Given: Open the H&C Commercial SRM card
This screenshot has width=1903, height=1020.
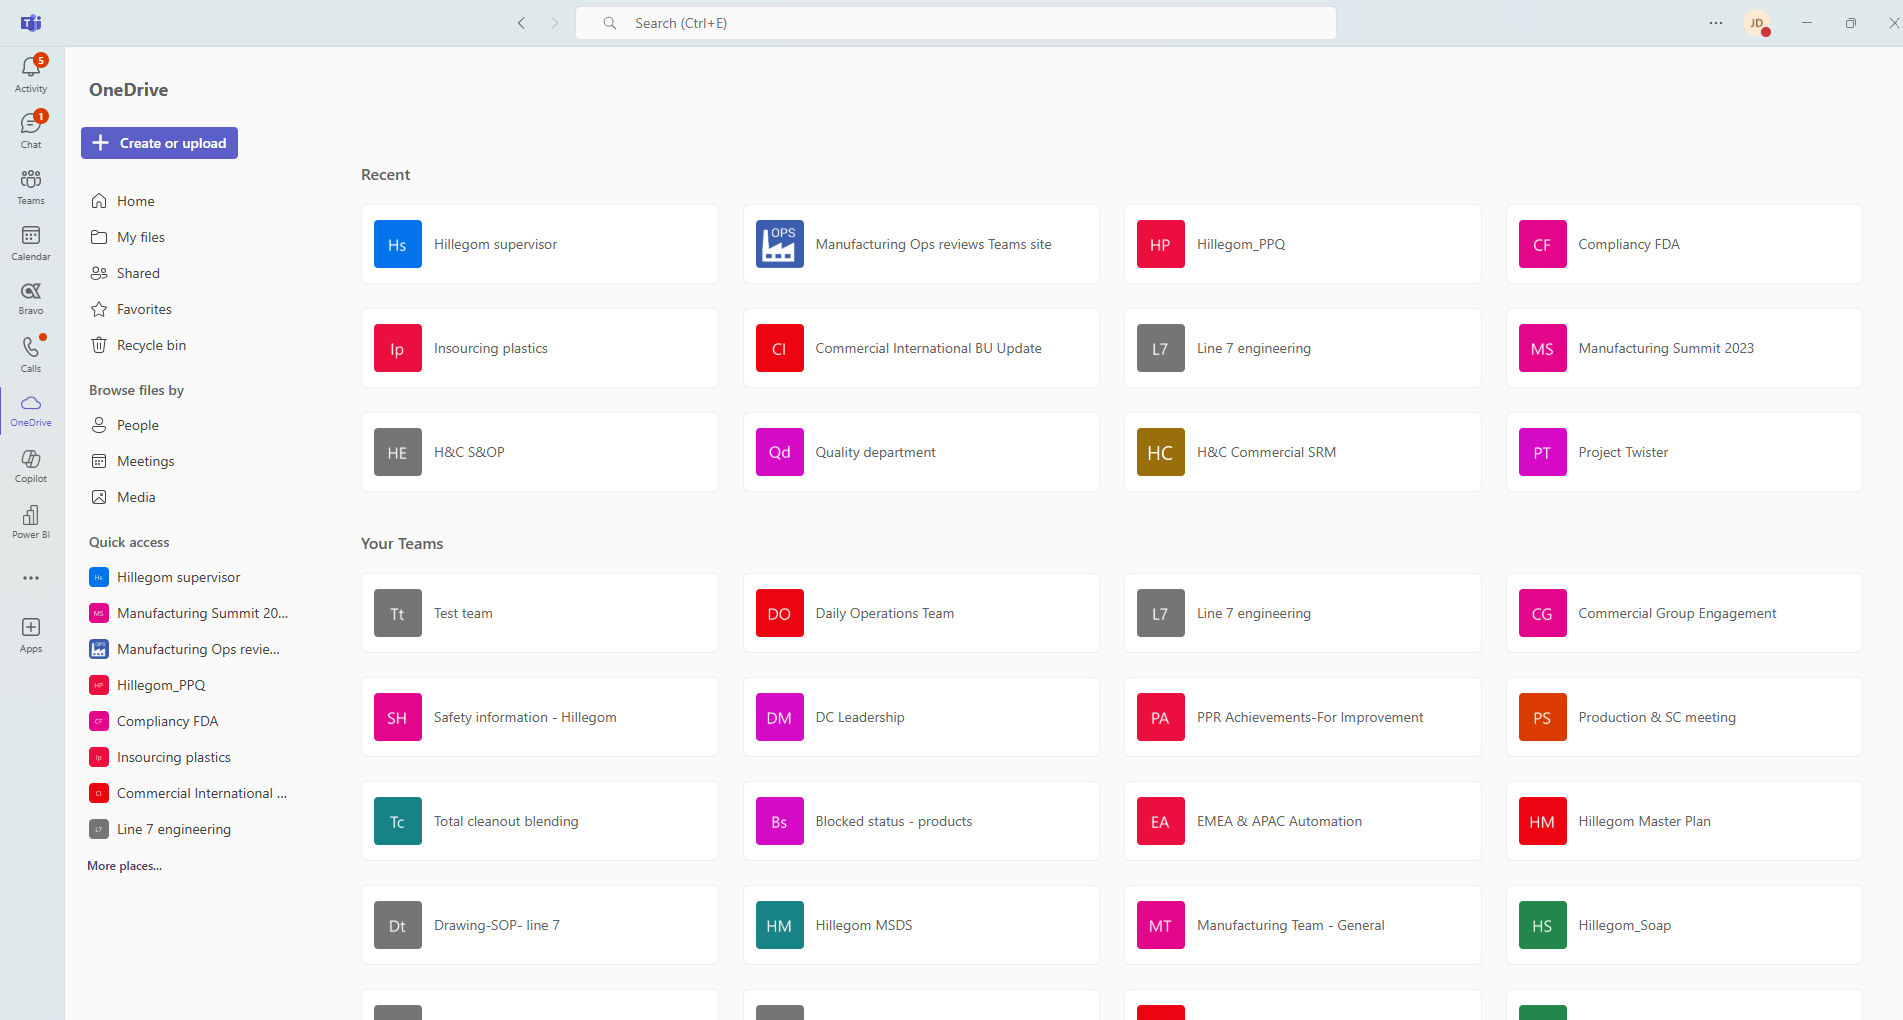Looking at the screenshot, I should point(1303,452).
